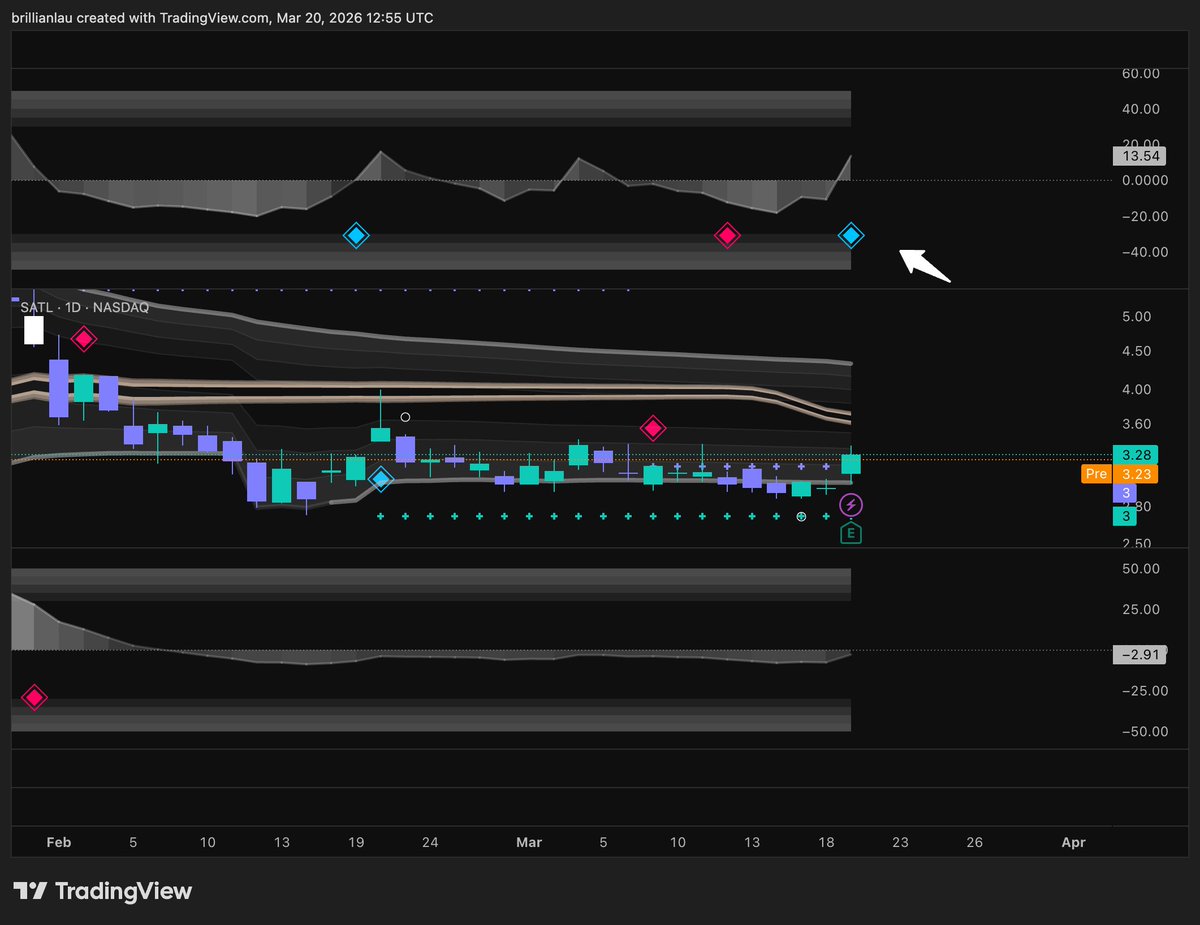Click the Feb label on the time axis
The width and height of the screenshot is (1200, 925).
click(59, 843)
